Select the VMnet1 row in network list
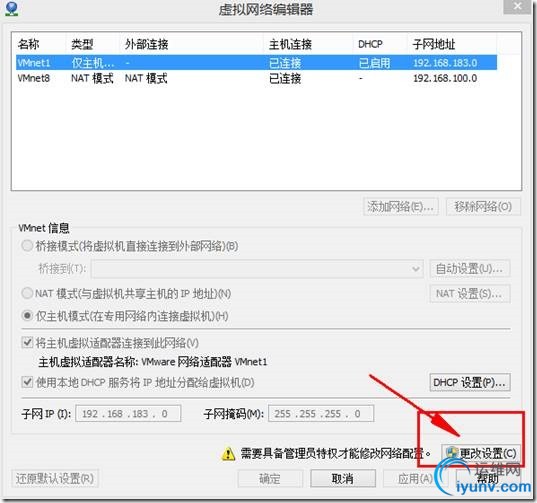Screen dimensions: 537x503 pos(256,63)
